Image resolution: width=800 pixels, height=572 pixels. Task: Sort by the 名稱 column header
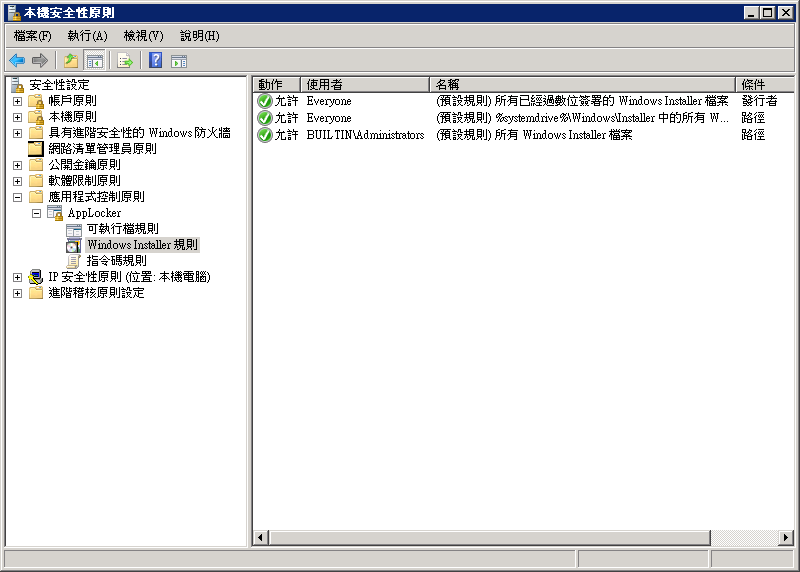tap(582, 84)
